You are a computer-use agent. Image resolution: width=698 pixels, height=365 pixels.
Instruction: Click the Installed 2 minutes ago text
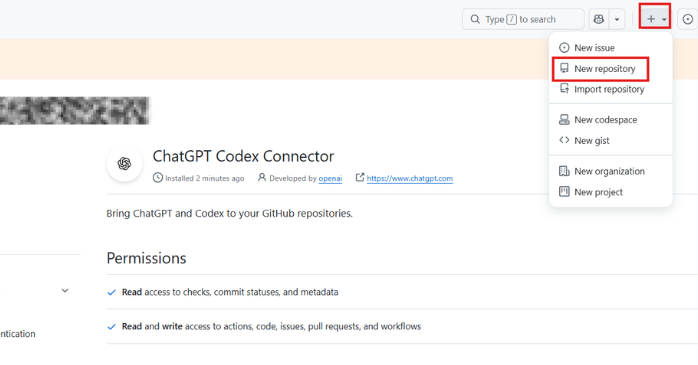[205, 178]
